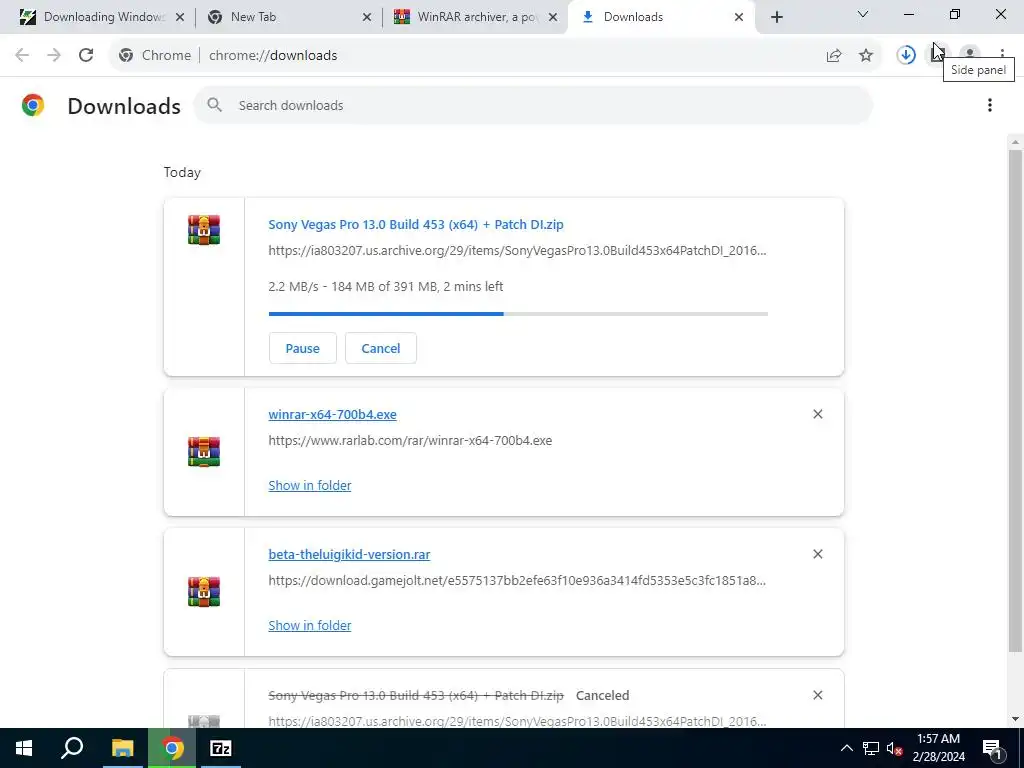Click the file icon of beta-theluigikid-version.rar

pyautogui.click(x=204, y=592)
